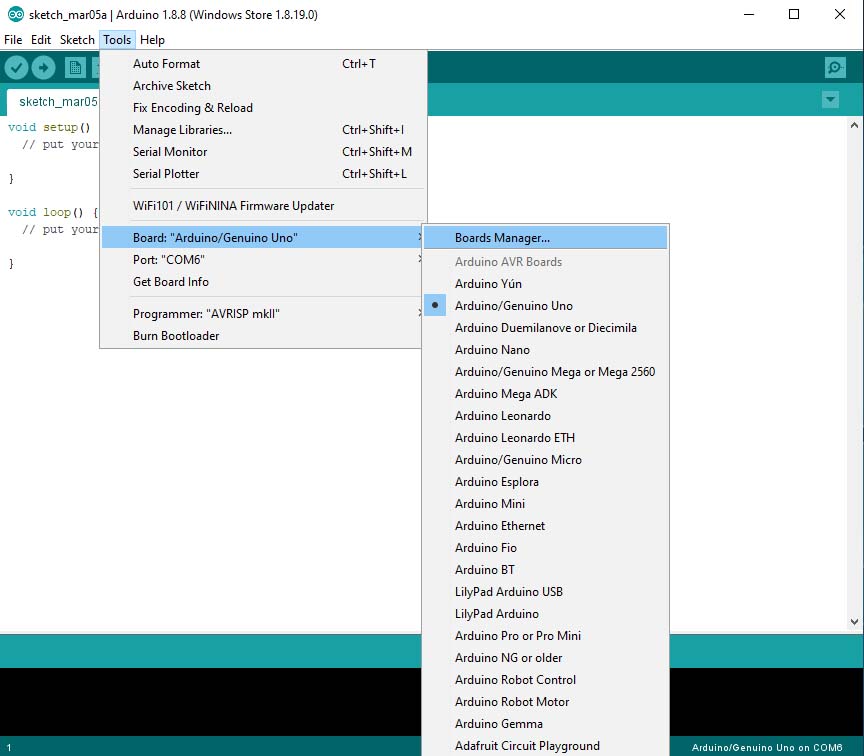
Task: Select Arduino Mega ADK board
Action: tap(546, 394)
